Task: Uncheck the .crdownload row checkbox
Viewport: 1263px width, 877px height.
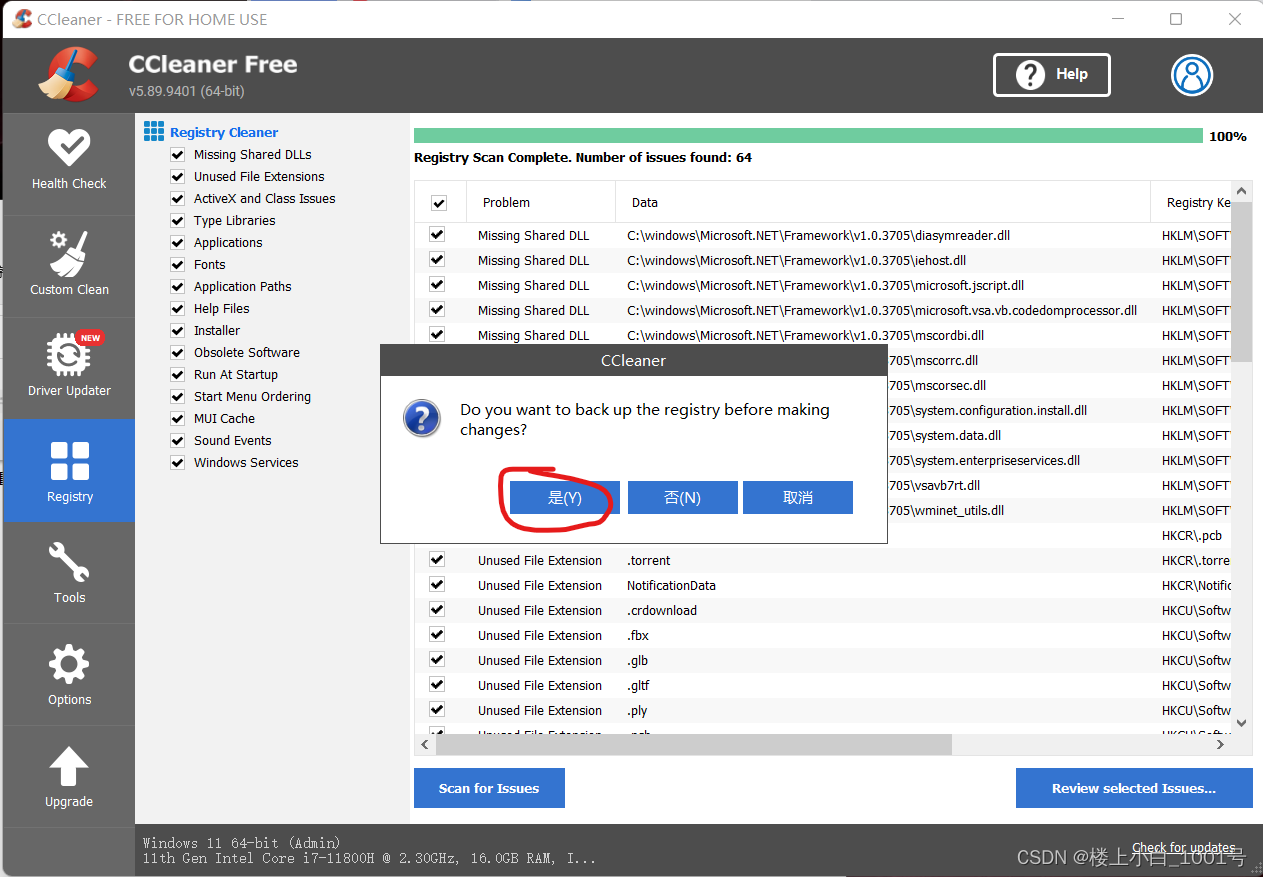Action: pyautogui.click(x=437, y=610)
